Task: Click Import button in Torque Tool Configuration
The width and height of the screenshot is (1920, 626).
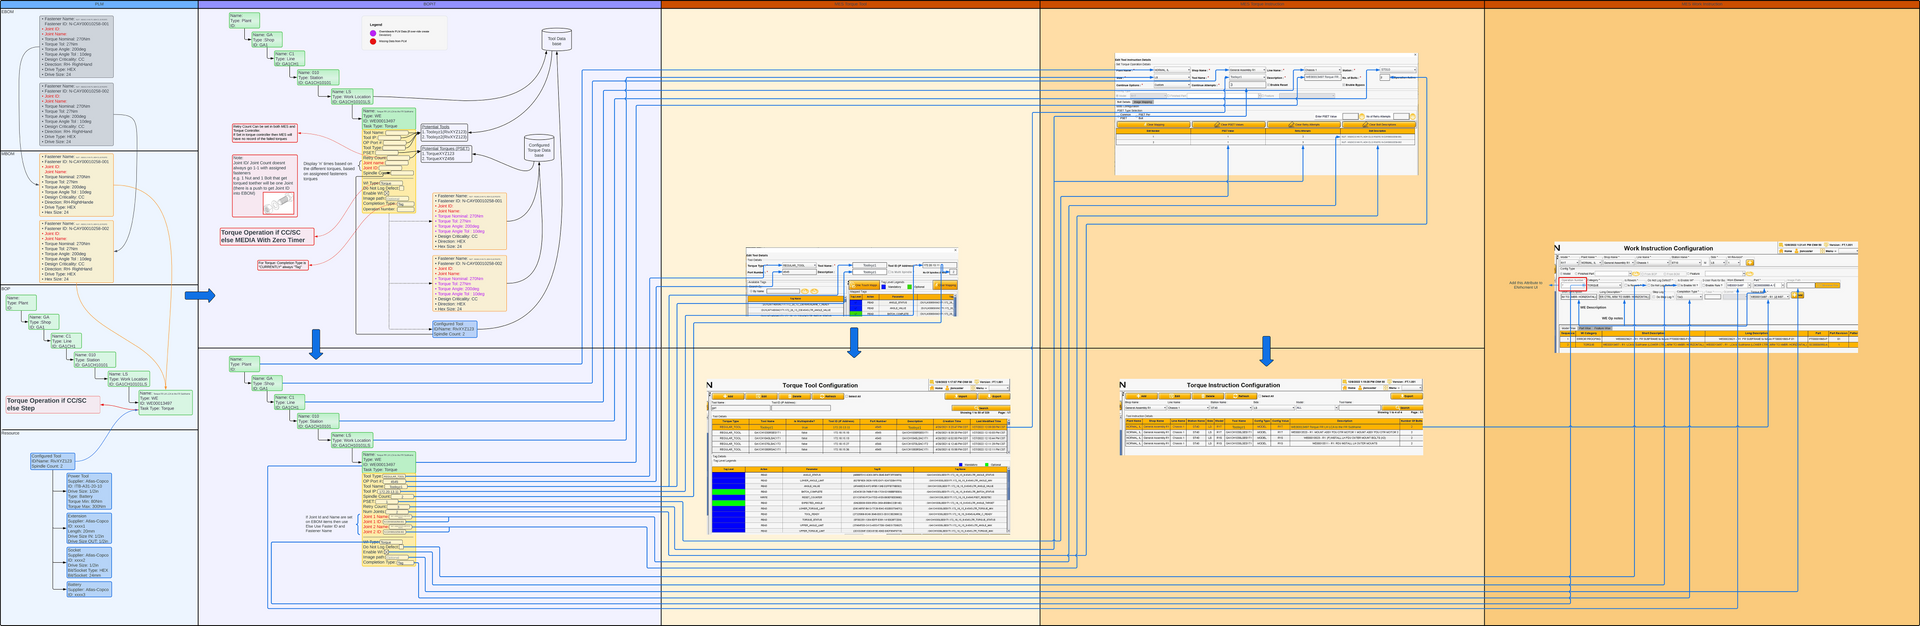Action: 961,396
